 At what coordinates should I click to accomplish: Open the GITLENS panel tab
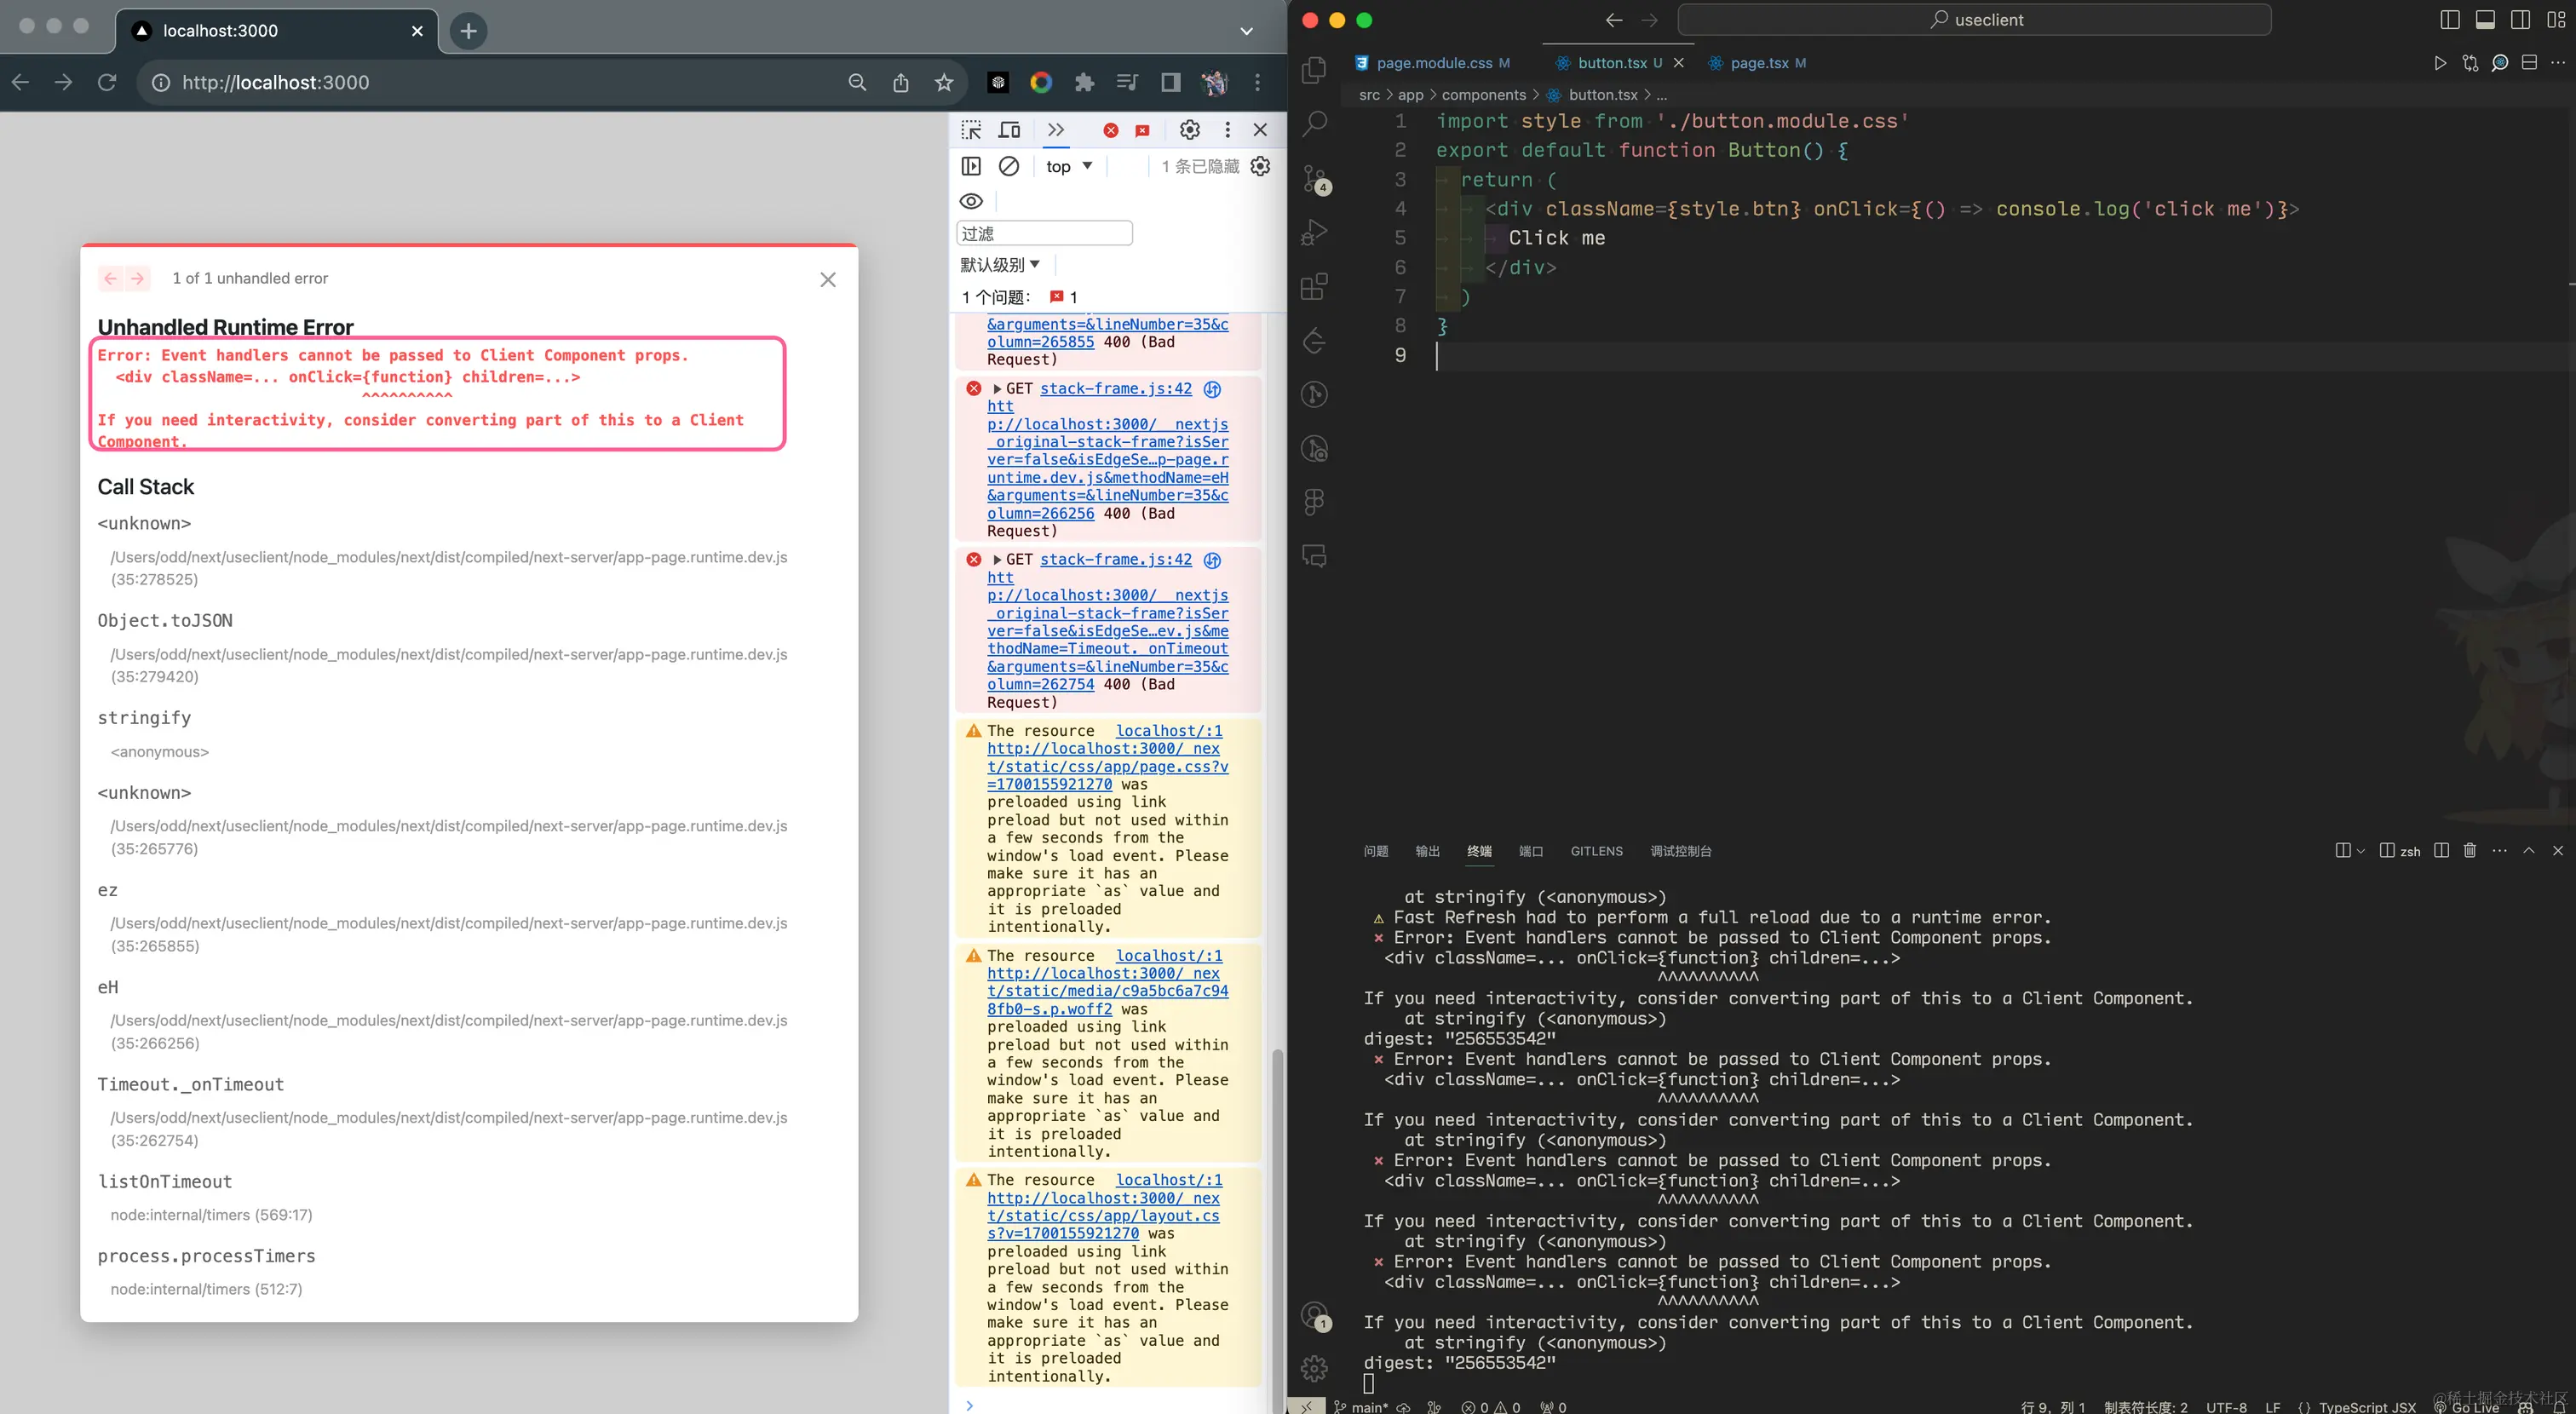1596,851
